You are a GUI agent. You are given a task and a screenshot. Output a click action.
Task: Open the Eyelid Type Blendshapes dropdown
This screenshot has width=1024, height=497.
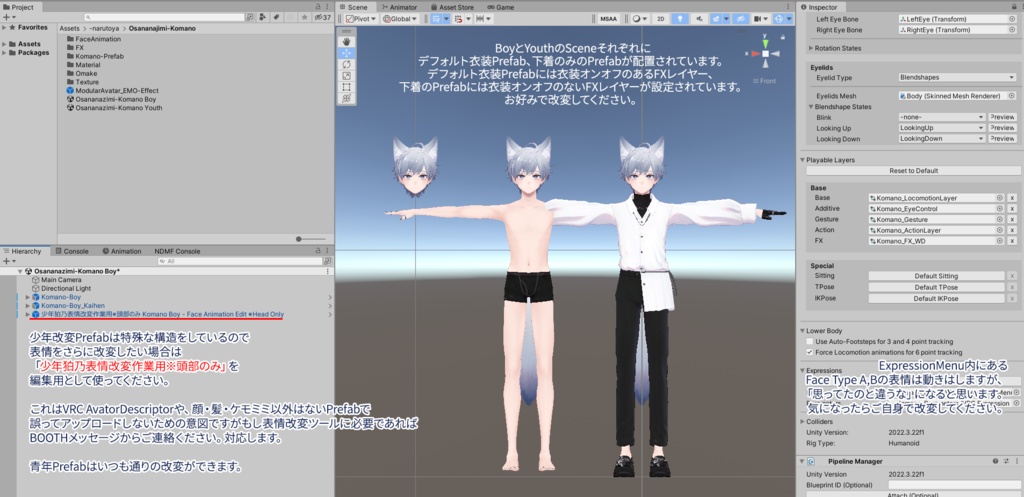point(942,77)
